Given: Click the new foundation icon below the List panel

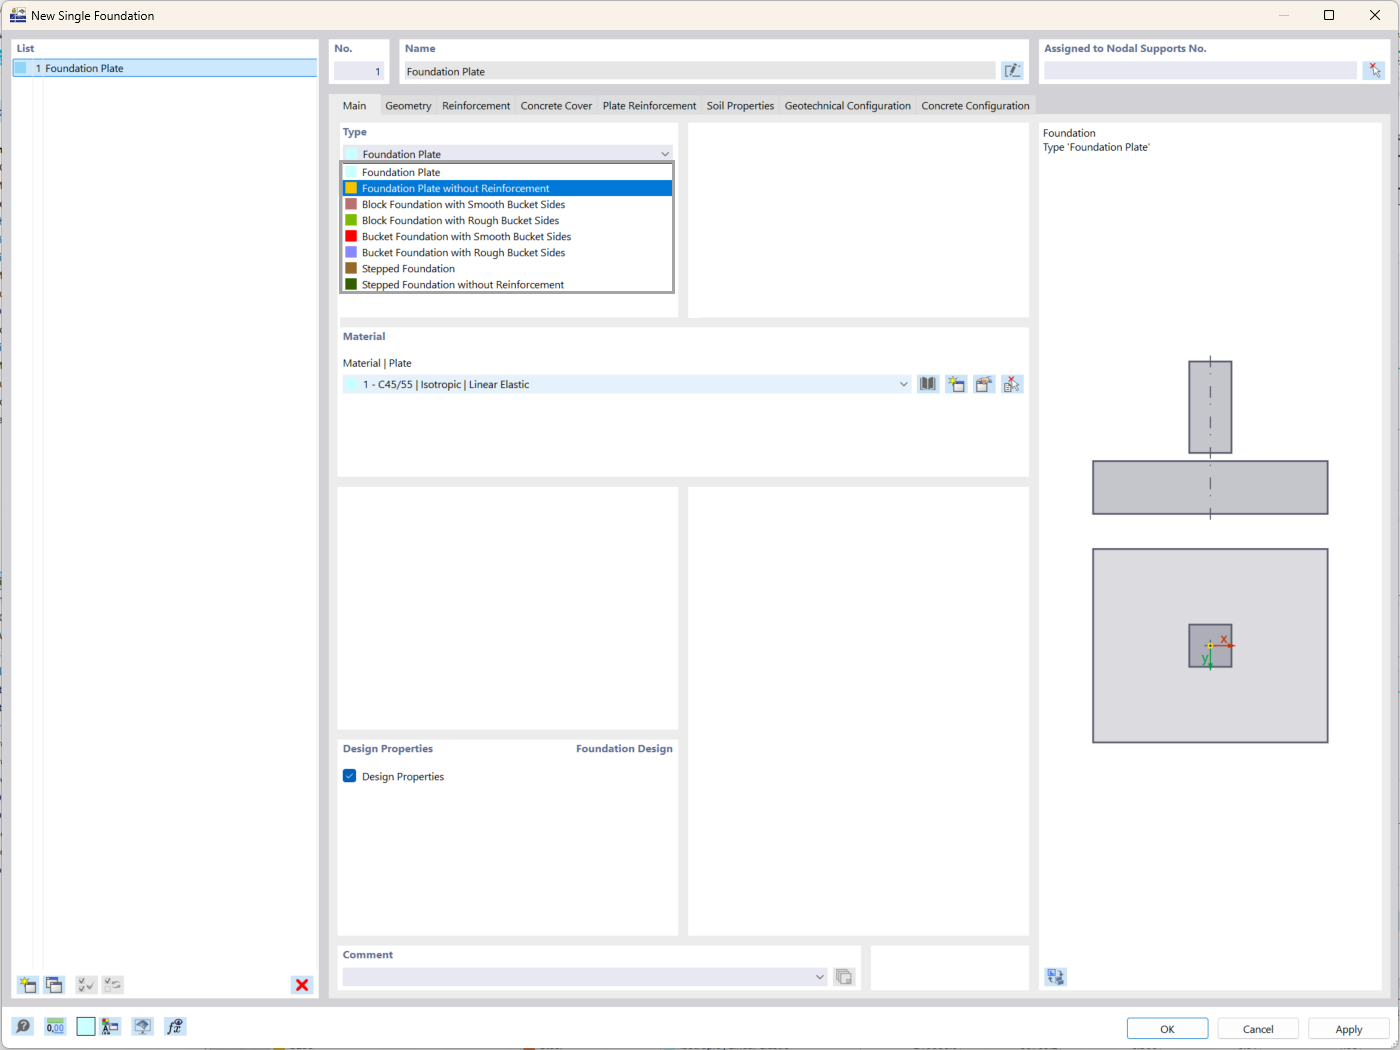Looking at the screenshot, I should (27, 985).
